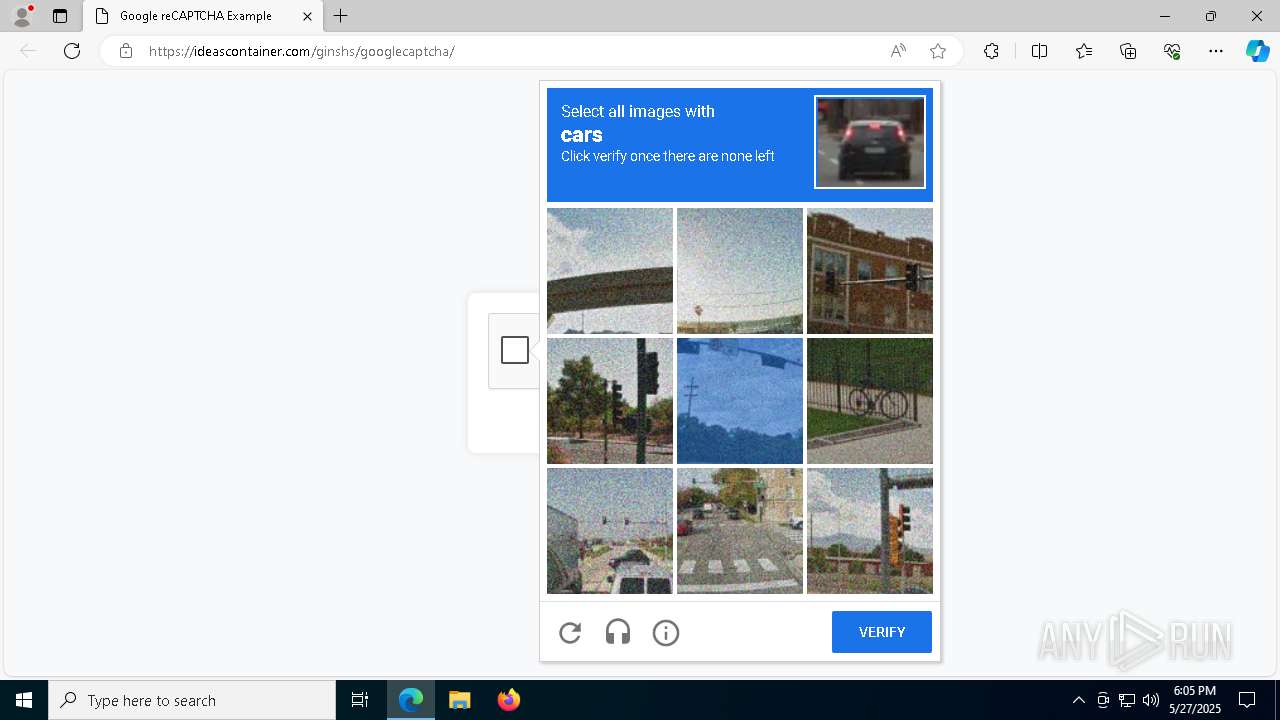This screenshot has height=720, width=1280.
Task: Open Task View on taskbar
Action: point(360,700)
